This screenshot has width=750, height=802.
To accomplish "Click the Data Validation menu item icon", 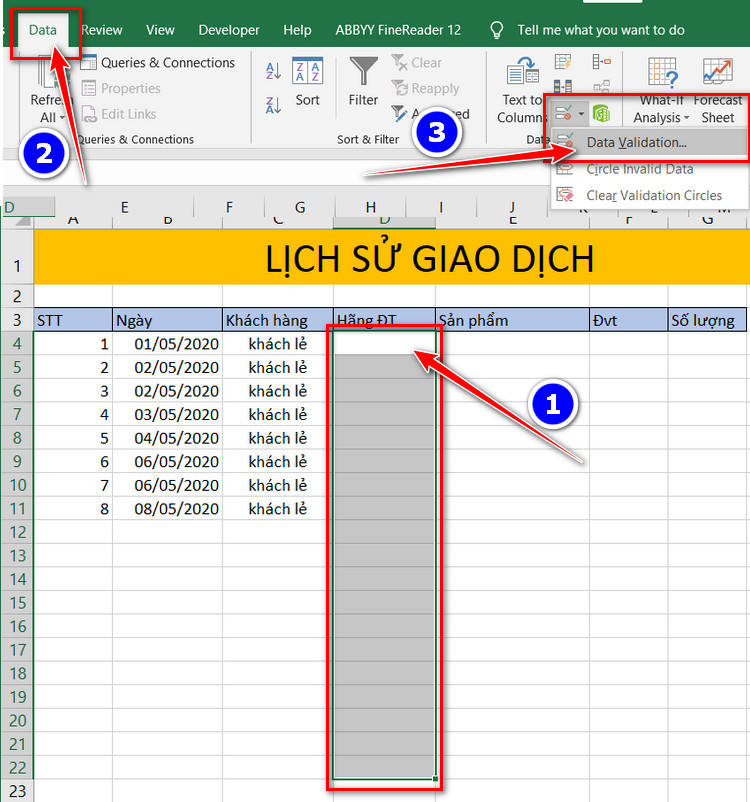I will tap(565, 141).
